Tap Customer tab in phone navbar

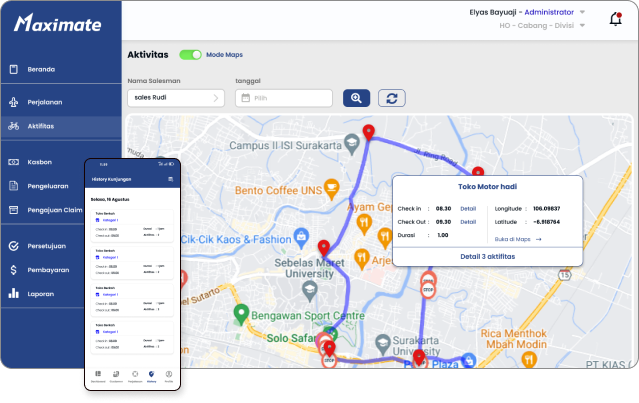116,377
